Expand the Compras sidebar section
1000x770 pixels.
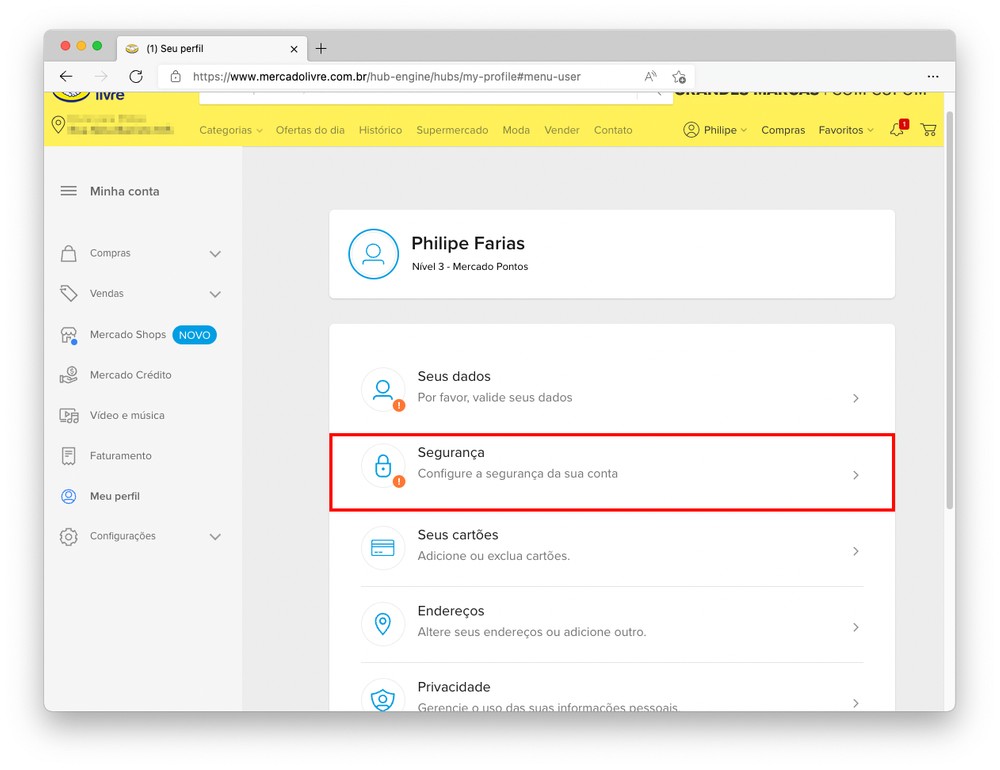[215, 254]
